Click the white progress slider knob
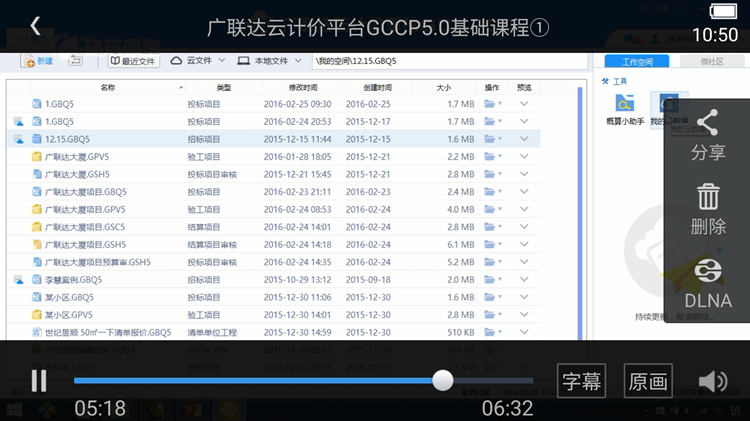The image size is (750, 421). tap(442, 381)
